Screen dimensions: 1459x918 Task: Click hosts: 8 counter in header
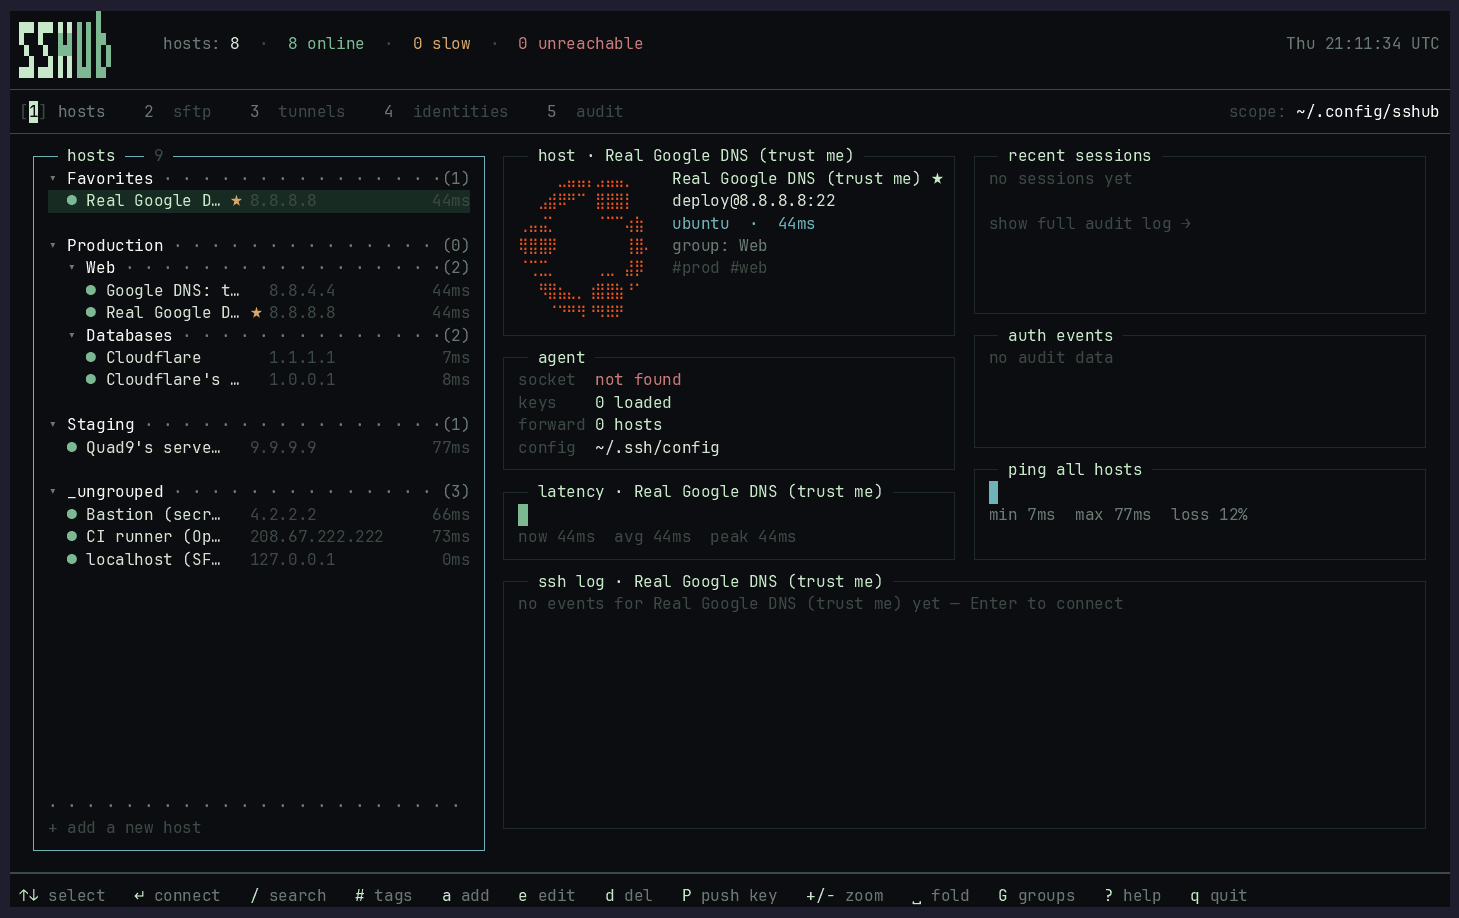[x=201, y=44]
